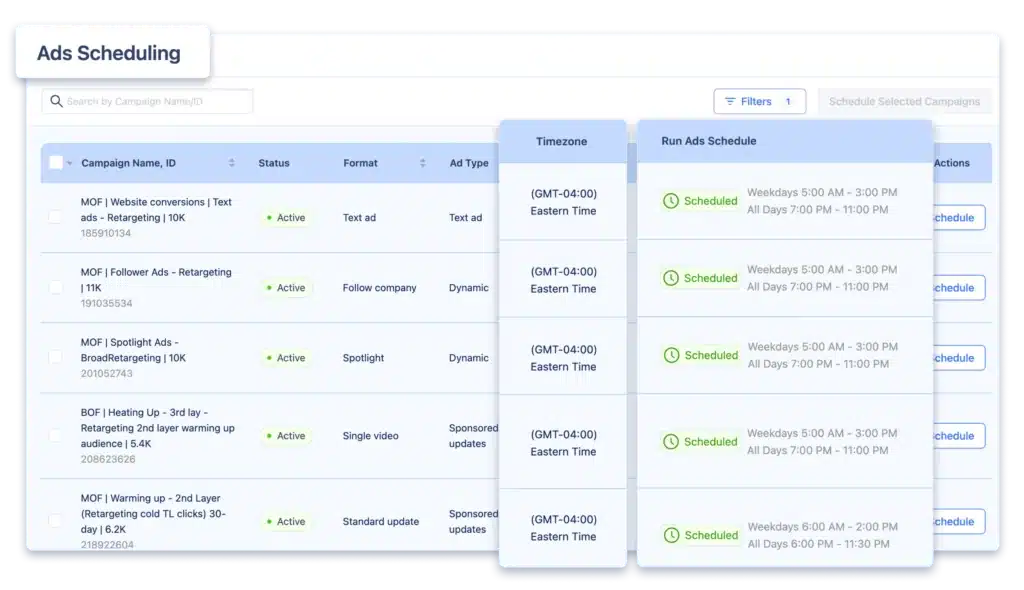Click the Filters funnel icon
1024x590 pixels.
click(730, 102)
